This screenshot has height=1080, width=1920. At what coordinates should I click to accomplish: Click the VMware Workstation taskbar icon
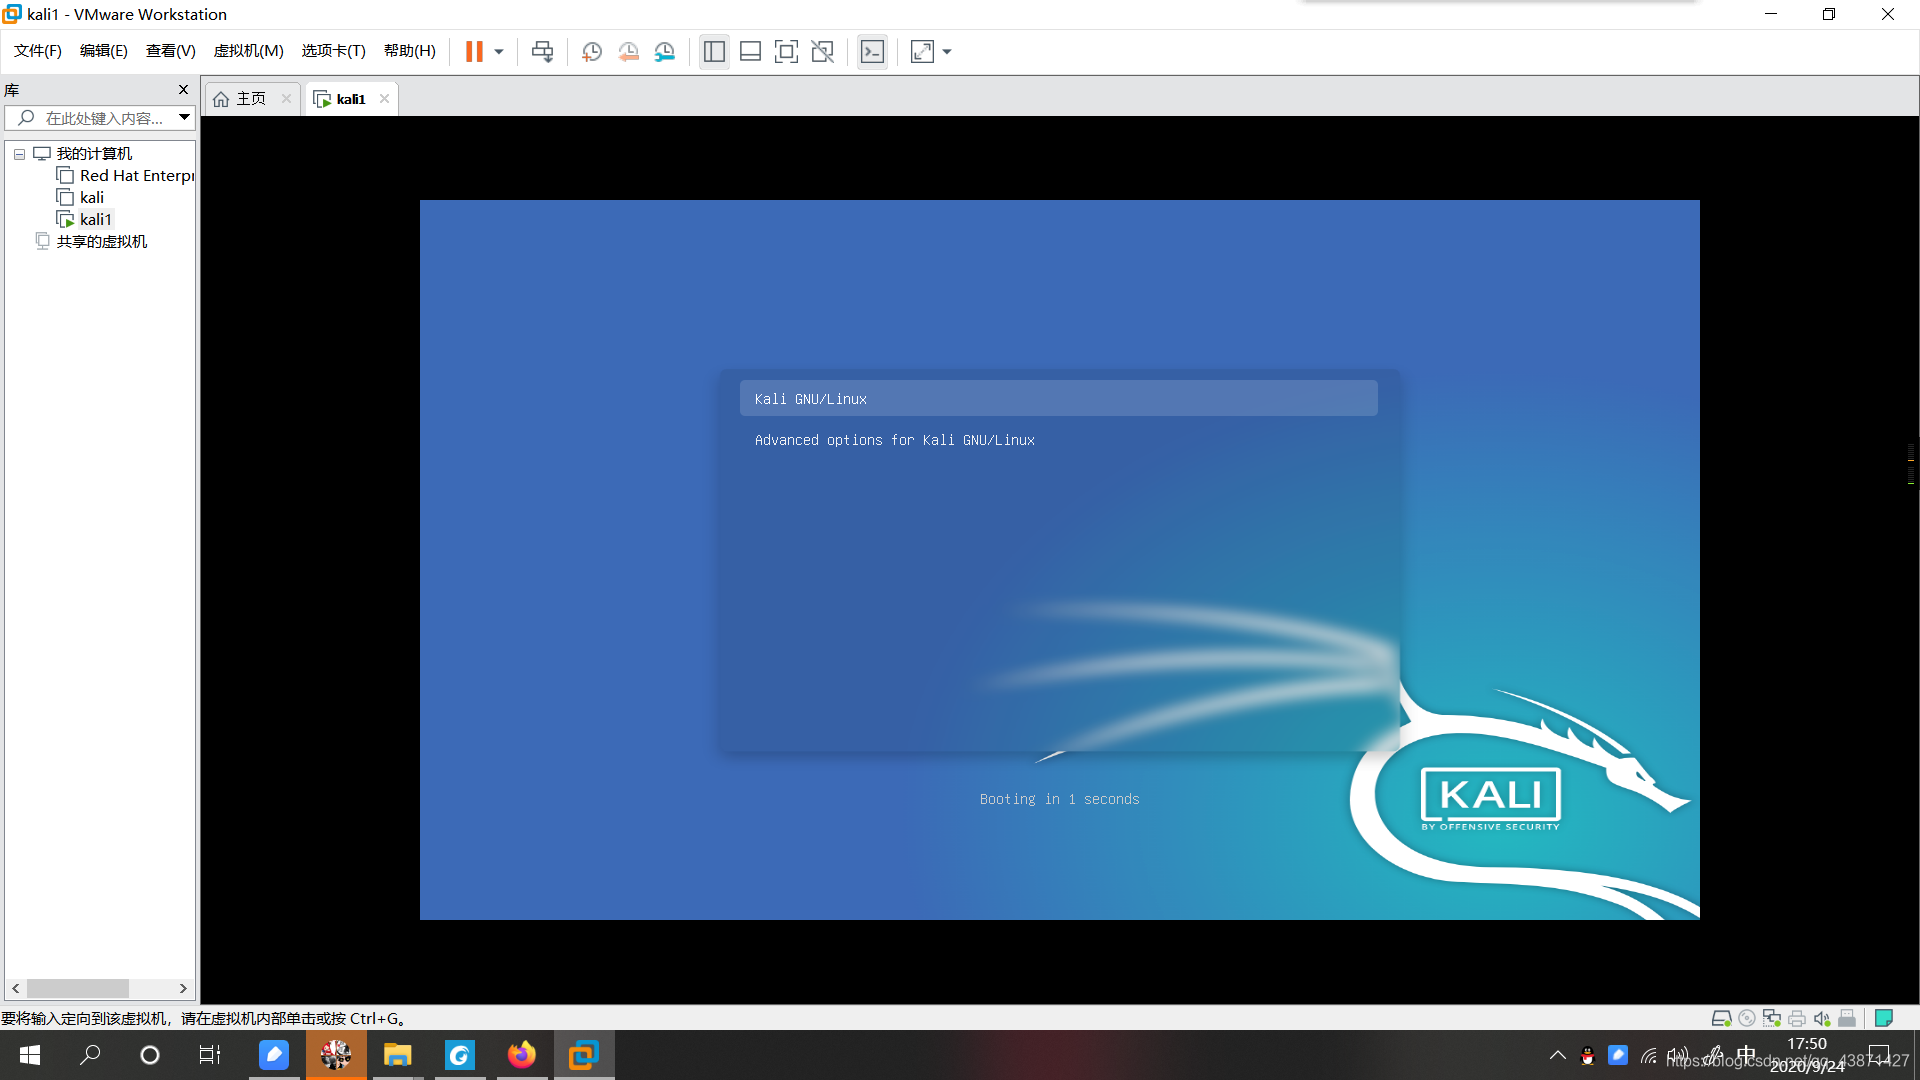click(x=584, y=1055)
